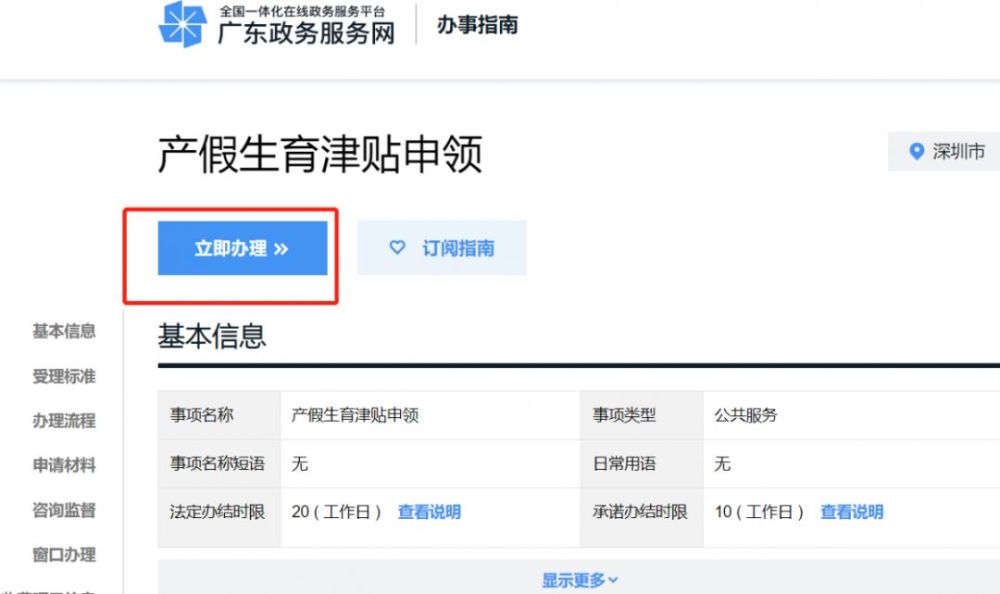This screenshot has height=594, width=1000.
Task: Click the 20（工作日）value text
Action: [x=337, y=512]
